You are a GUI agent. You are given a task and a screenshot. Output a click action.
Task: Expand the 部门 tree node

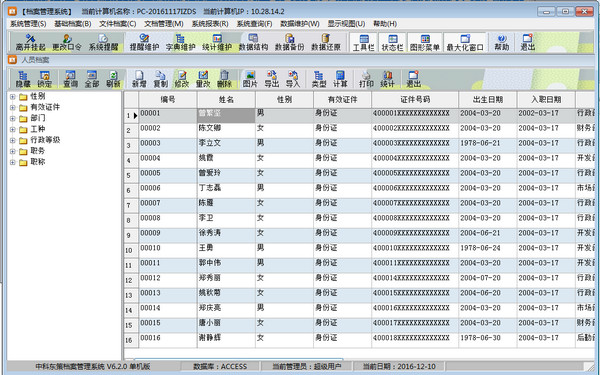[13, 119]
